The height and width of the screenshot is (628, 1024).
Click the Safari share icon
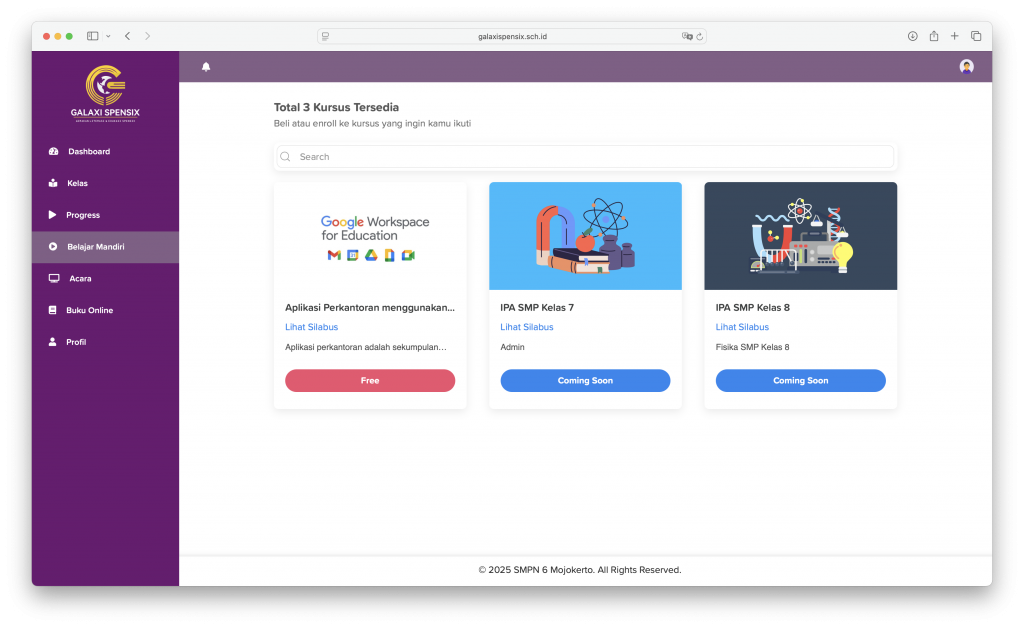click(934, 36)
